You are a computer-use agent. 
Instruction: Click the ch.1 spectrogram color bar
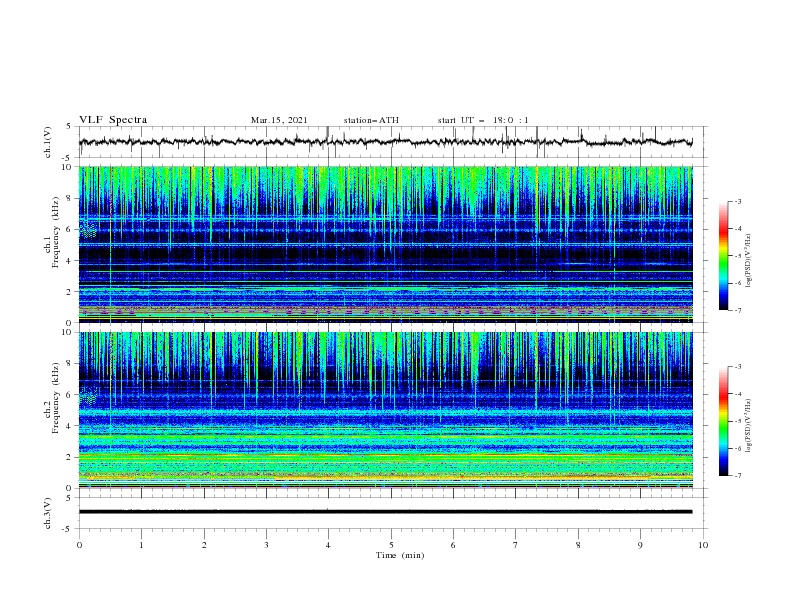(x=723, y=256)
